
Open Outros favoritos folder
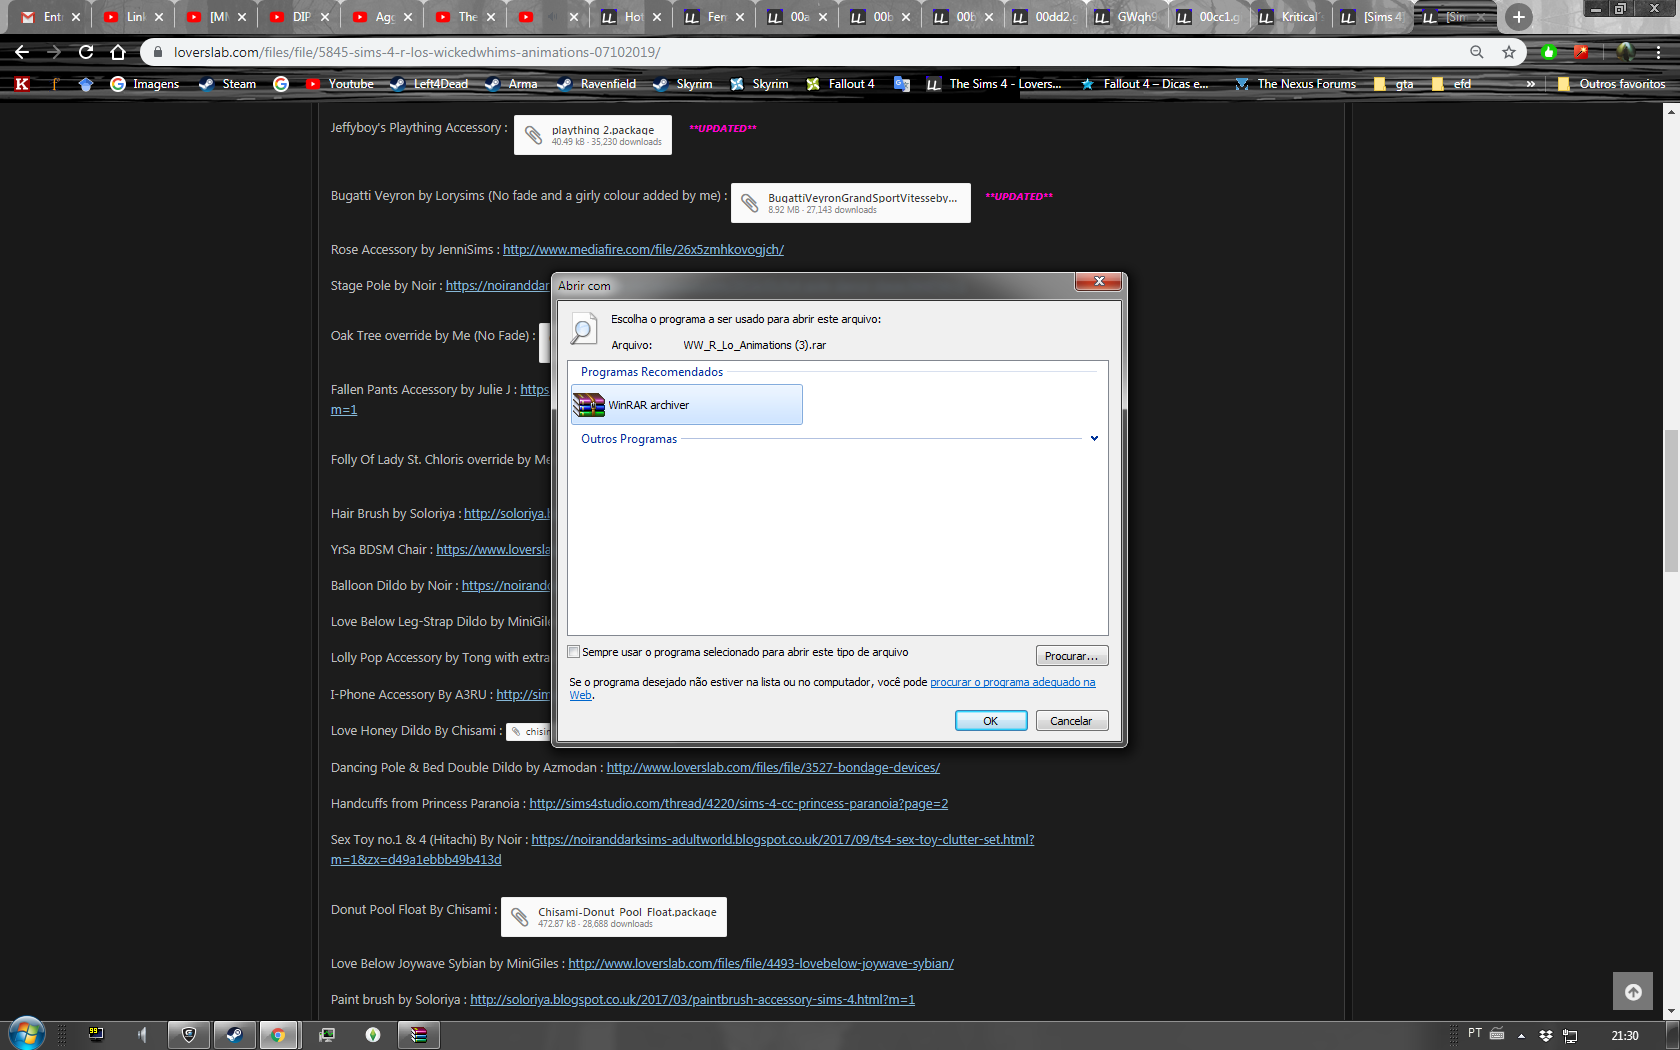1611,84
